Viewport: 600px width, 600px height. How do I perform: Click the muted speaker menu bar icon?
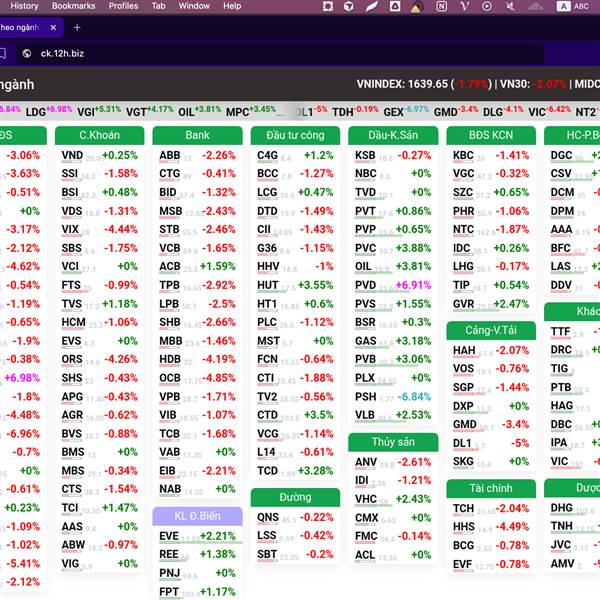click(510, 6)
